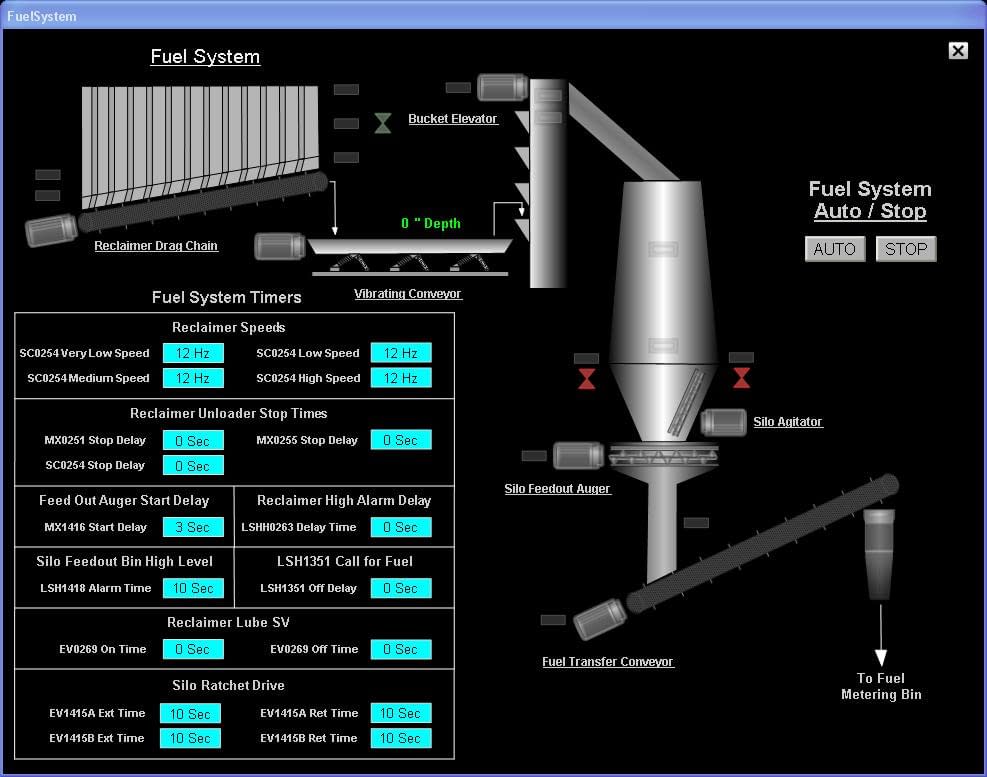987x777 pixels.
Task: Click the green 0 Depth indicator
Action: point(430,223)
